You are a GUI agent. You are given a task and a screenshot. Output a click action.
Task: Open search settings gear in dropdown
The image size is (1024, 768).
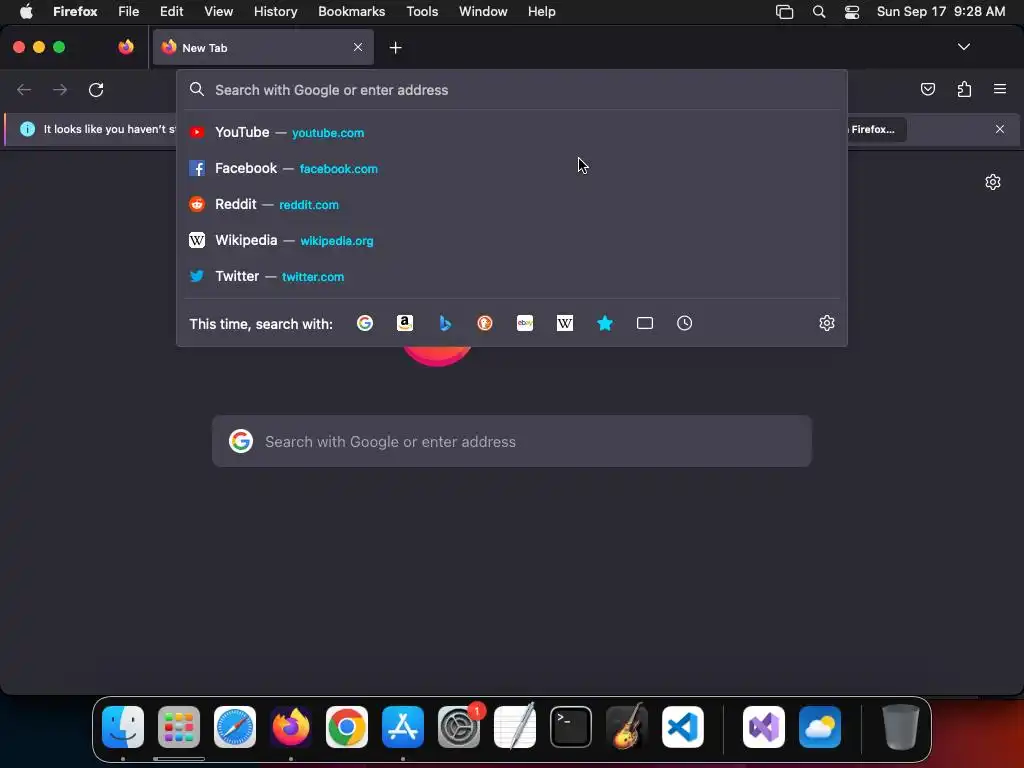(827, 323)
